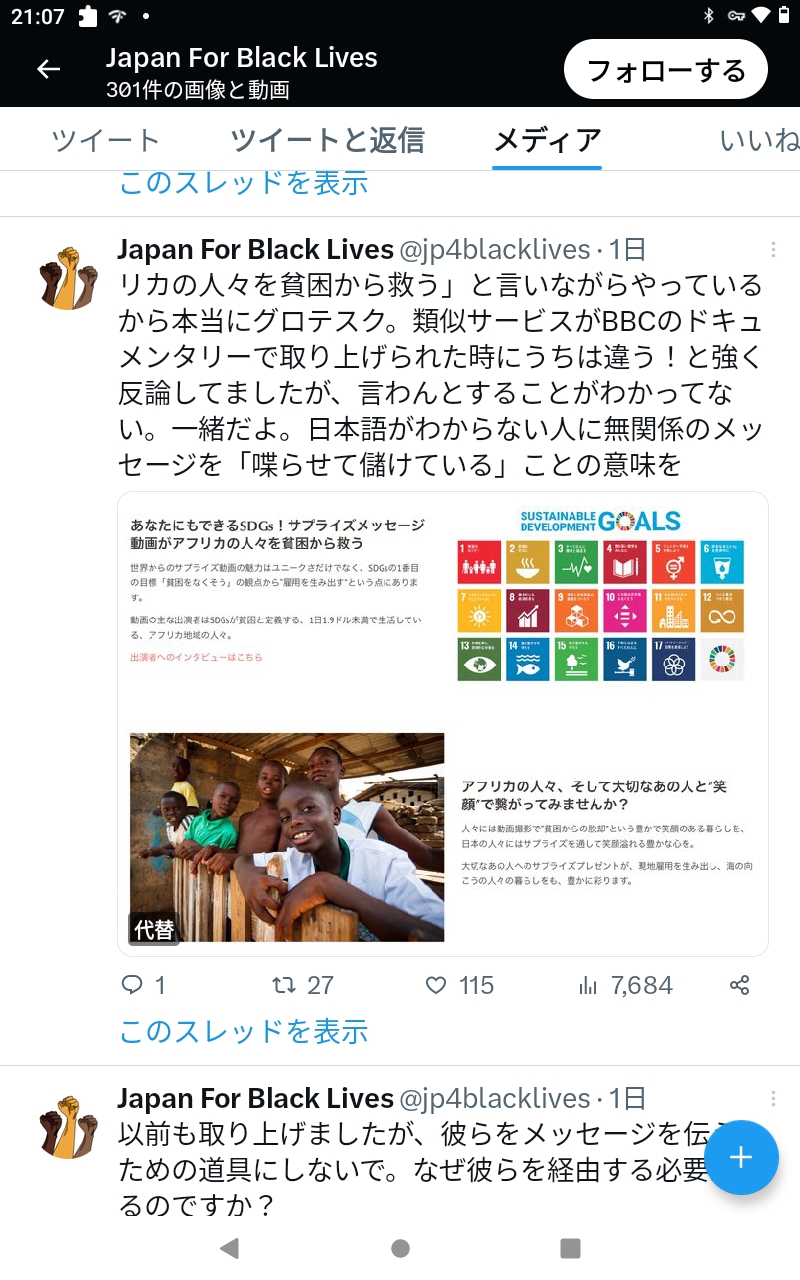Switch to the ツイート tab
This screenshot has height=1280, width=800.
pos(105,140)
